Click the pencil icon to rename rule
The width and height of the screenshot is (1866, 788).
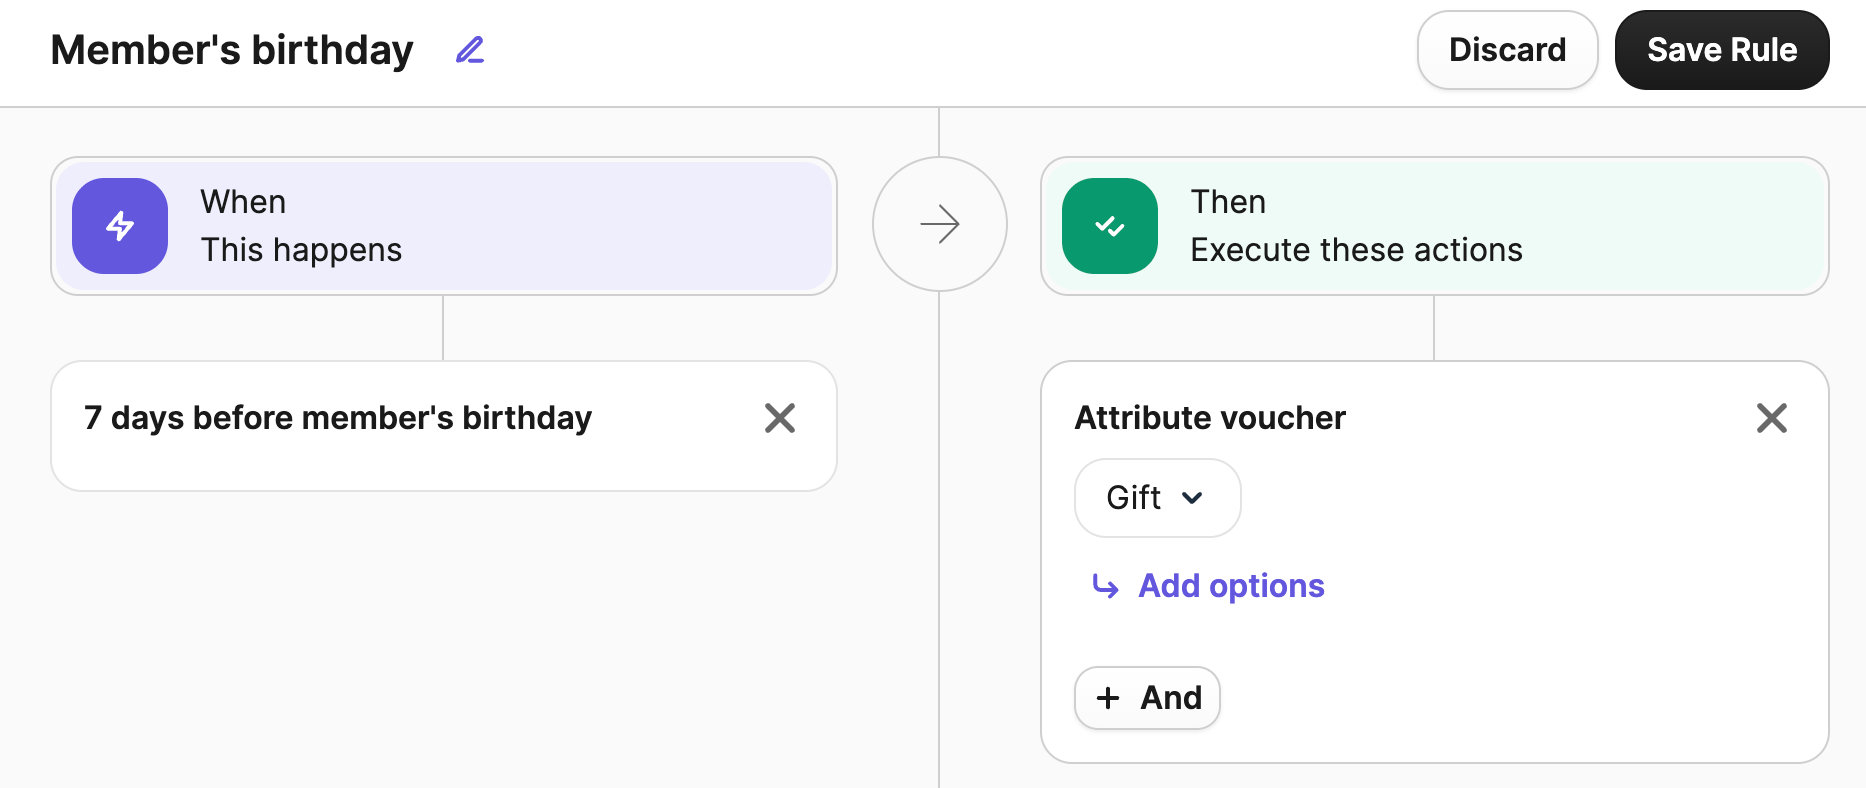point(469,50)
